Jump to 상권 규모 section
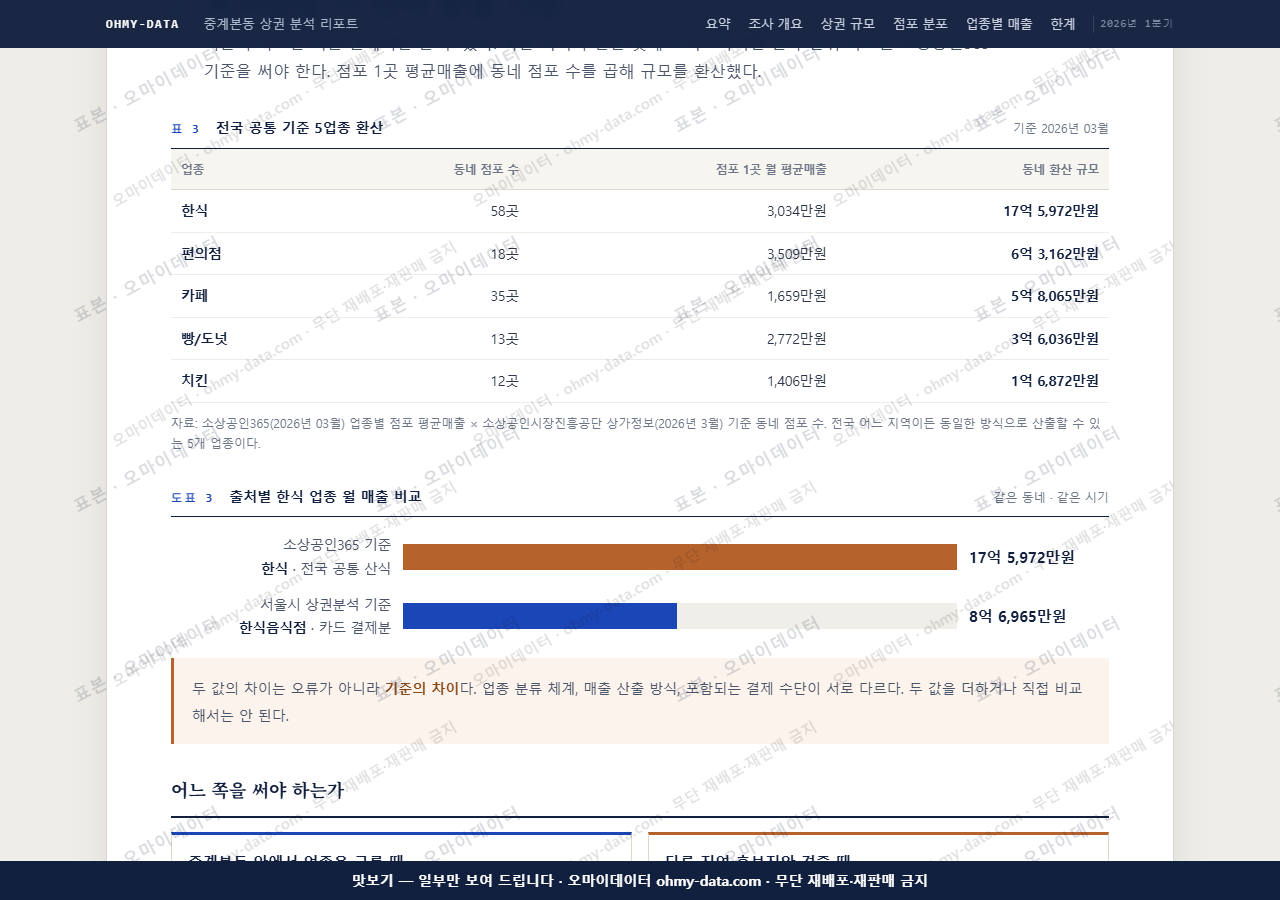Image resolution: width=1280 pixels, height=900 pixels. pos(847,24)
